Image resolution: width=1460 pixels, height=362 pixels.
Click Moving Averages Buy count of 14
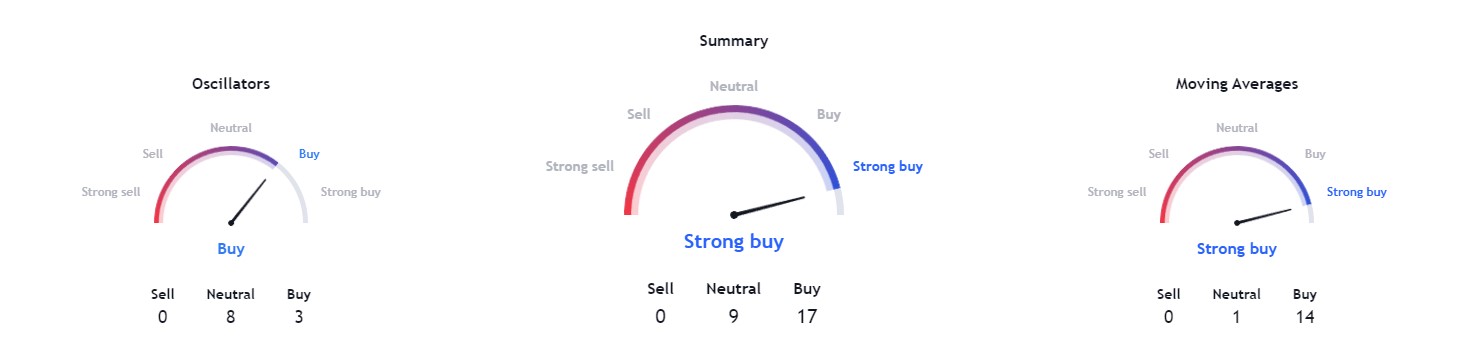(x=1305, y=317)
